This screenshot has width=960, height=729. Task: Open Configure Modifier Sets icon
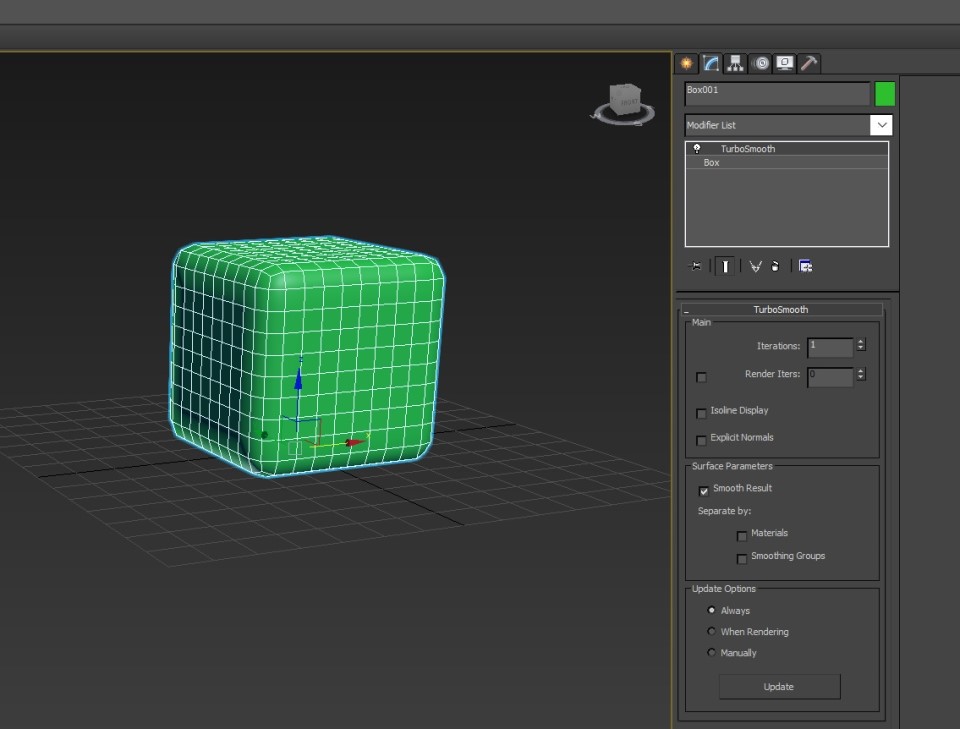(x=805, y=266)
